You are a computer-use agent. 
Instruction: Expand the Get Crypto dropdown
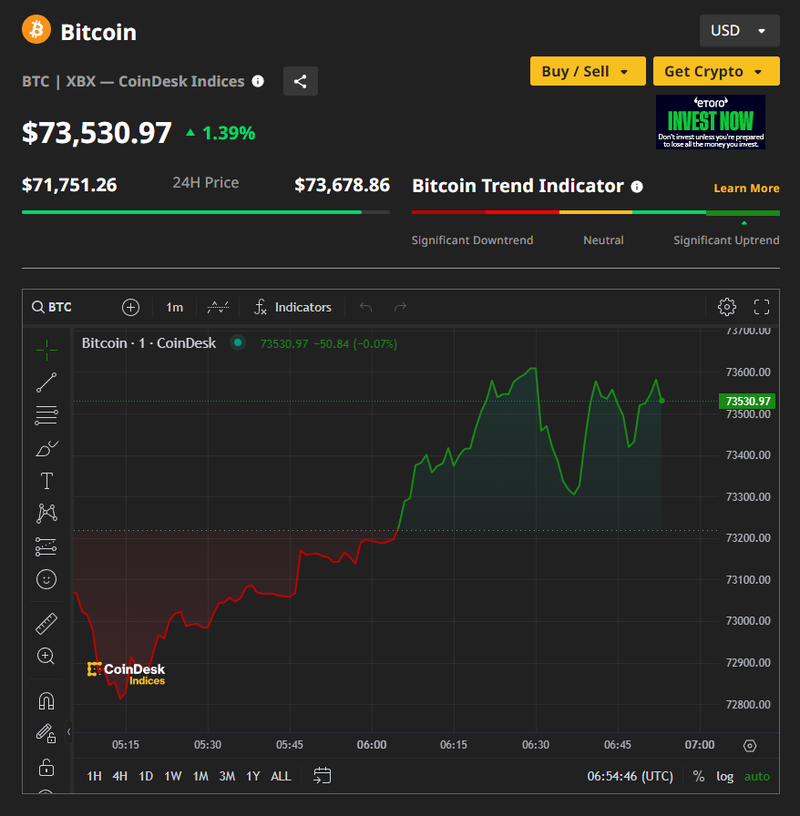(715, 71)
